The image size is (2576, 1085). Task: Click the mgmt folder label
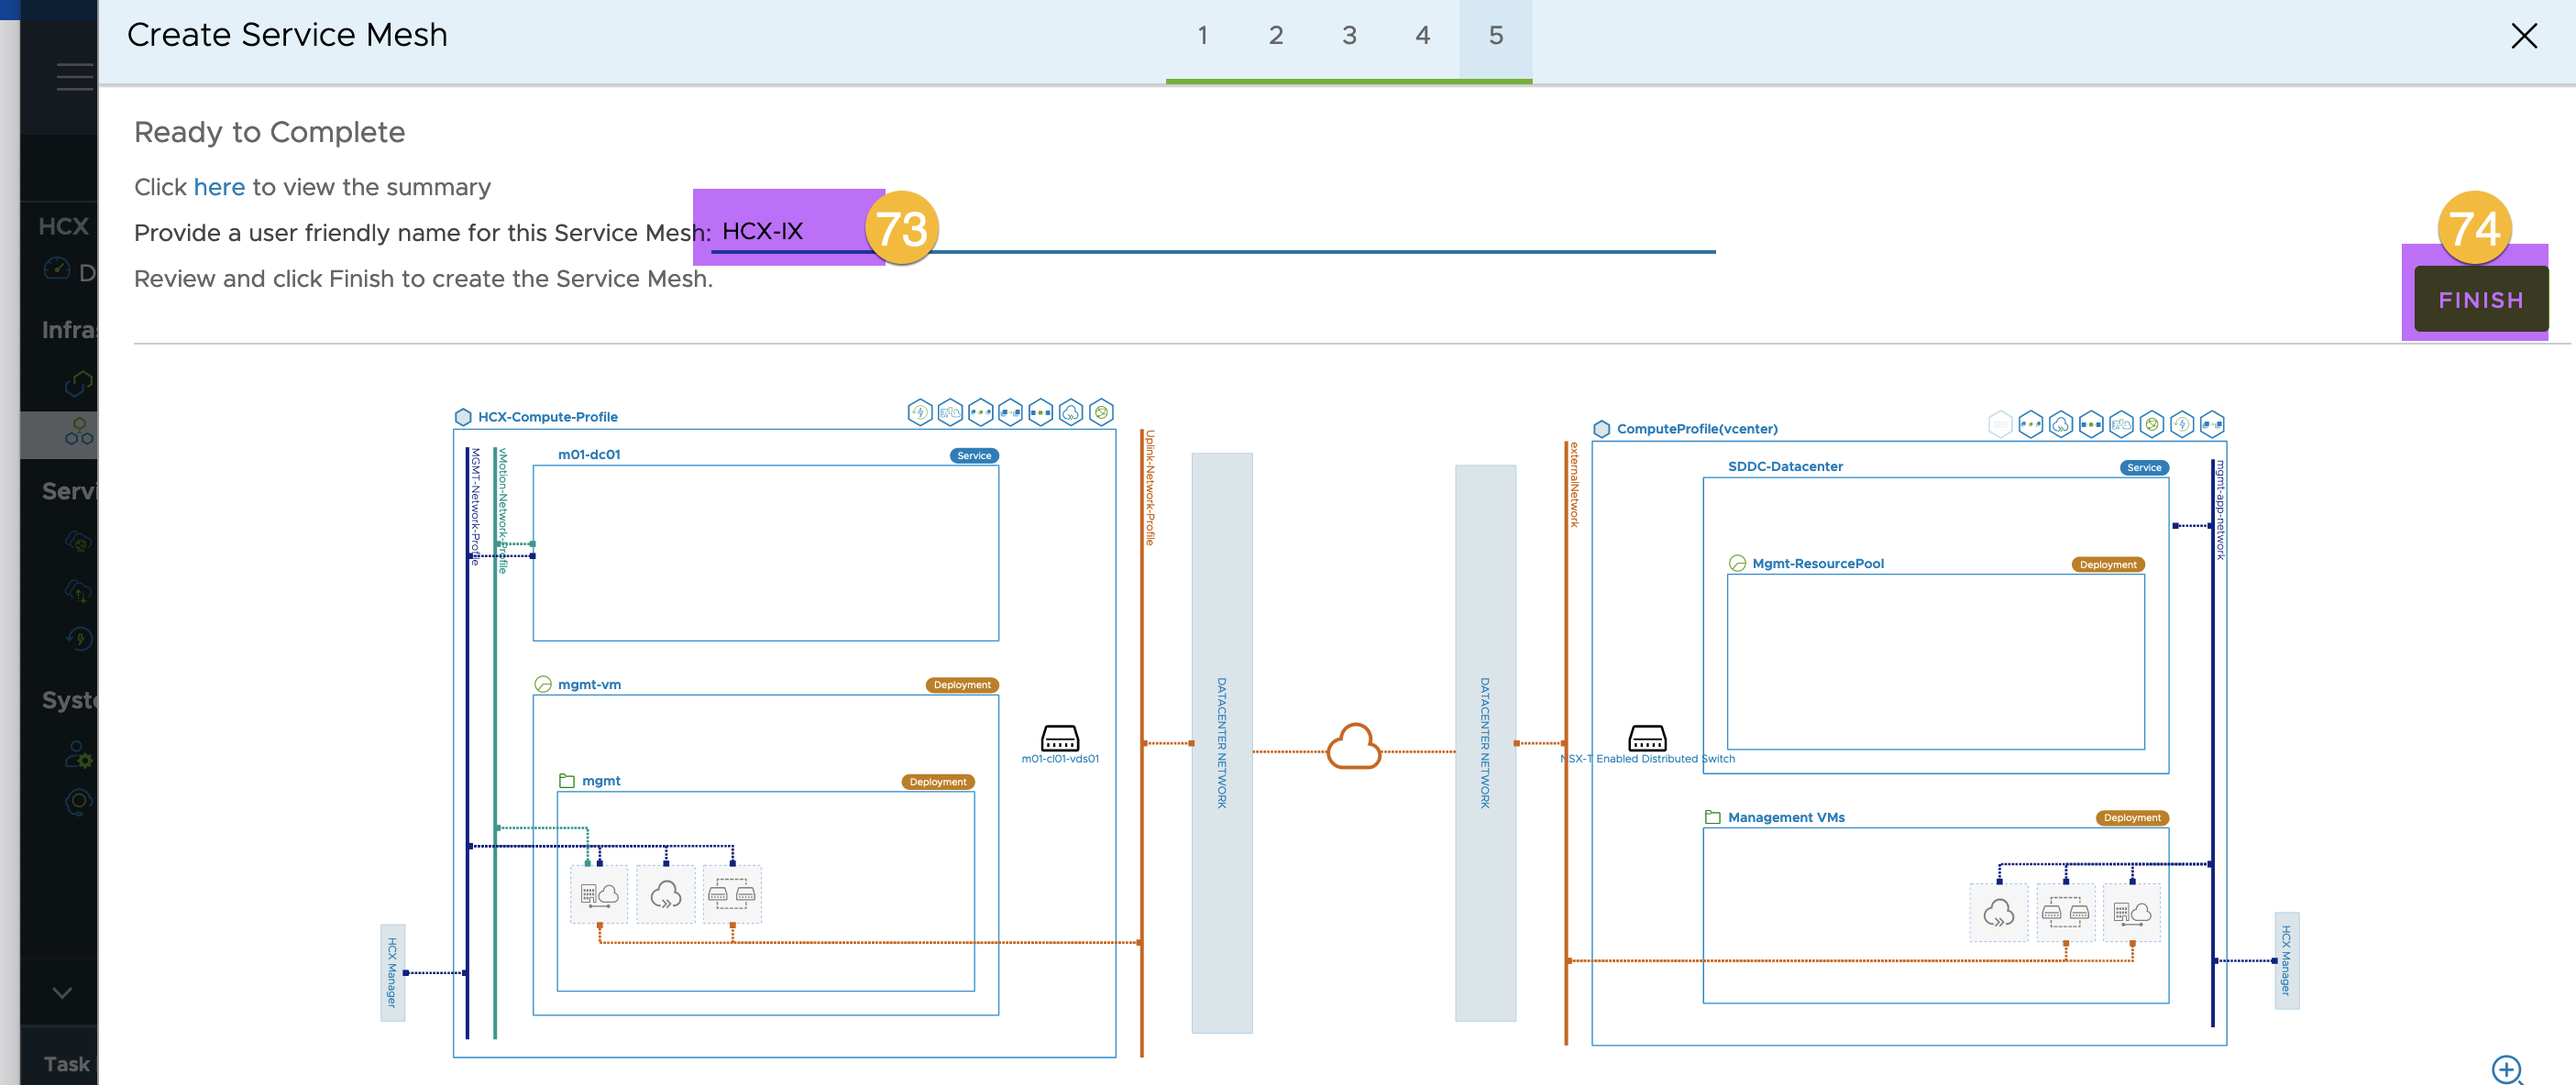tap(601, 781)
